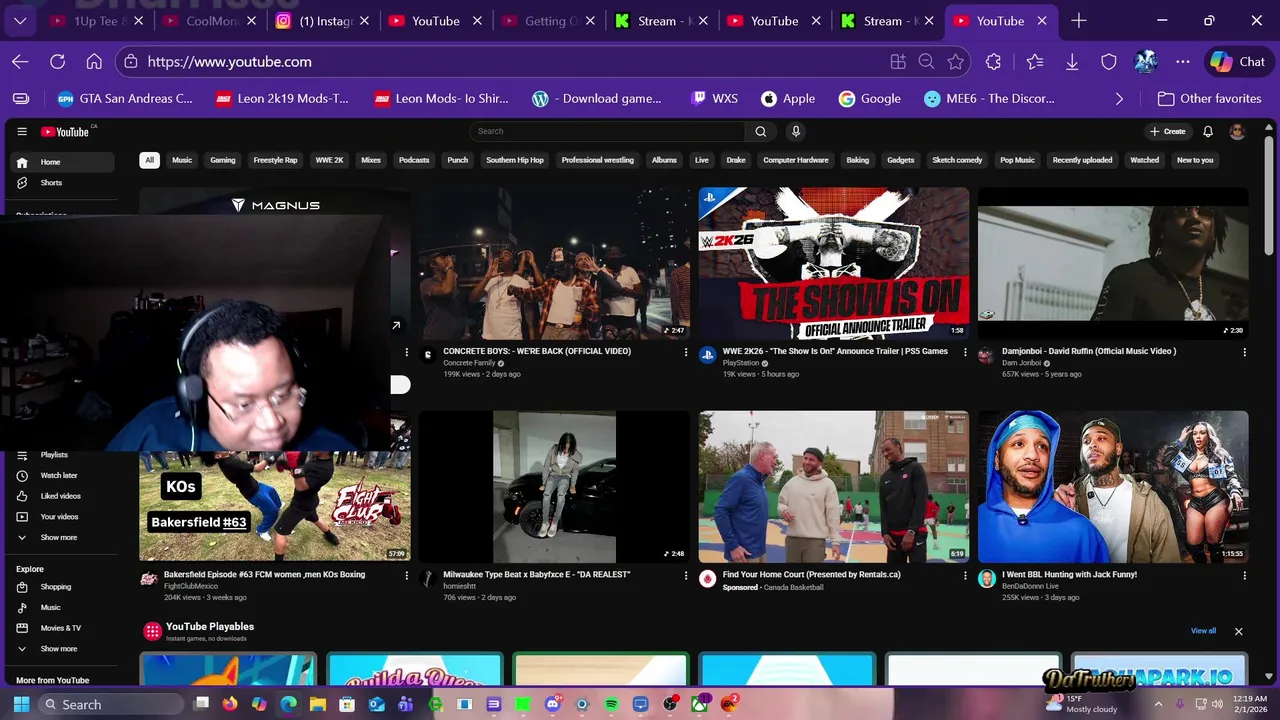
Task: Open Shorts in the sidebar
Action: [x=51, y=183]
